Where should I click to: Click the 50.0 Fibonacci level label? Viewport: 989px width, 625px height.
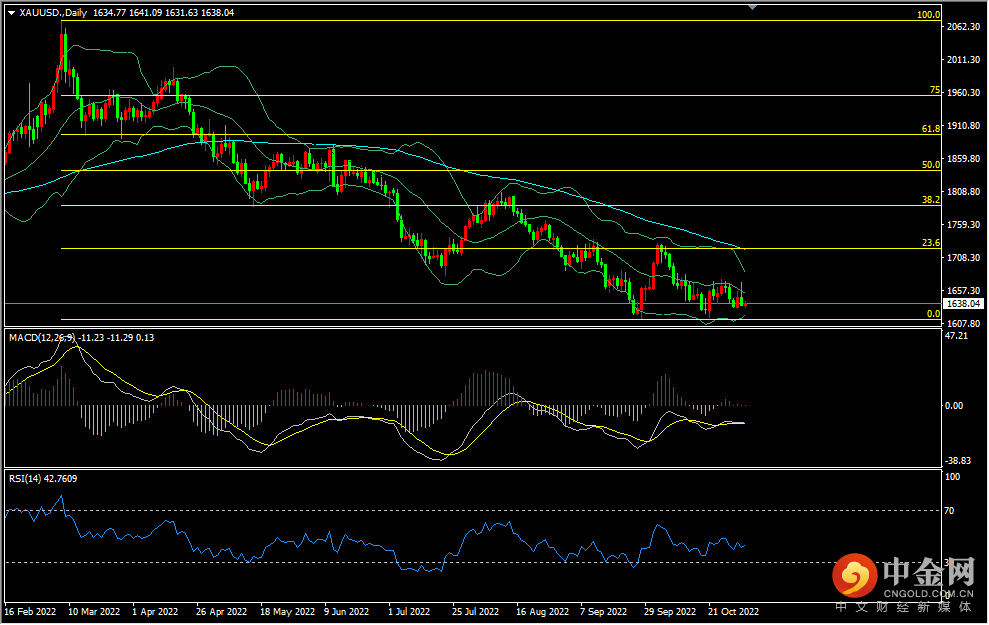point(930,165)
